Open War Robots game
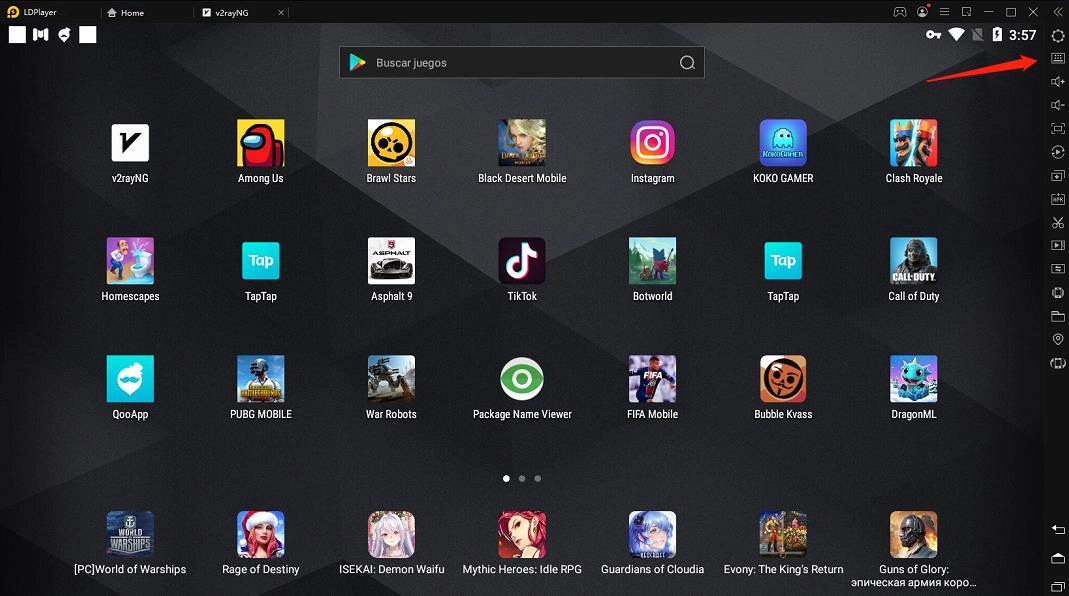The width and height of the screenshot is (1069, 596). (x=391, y=378)
